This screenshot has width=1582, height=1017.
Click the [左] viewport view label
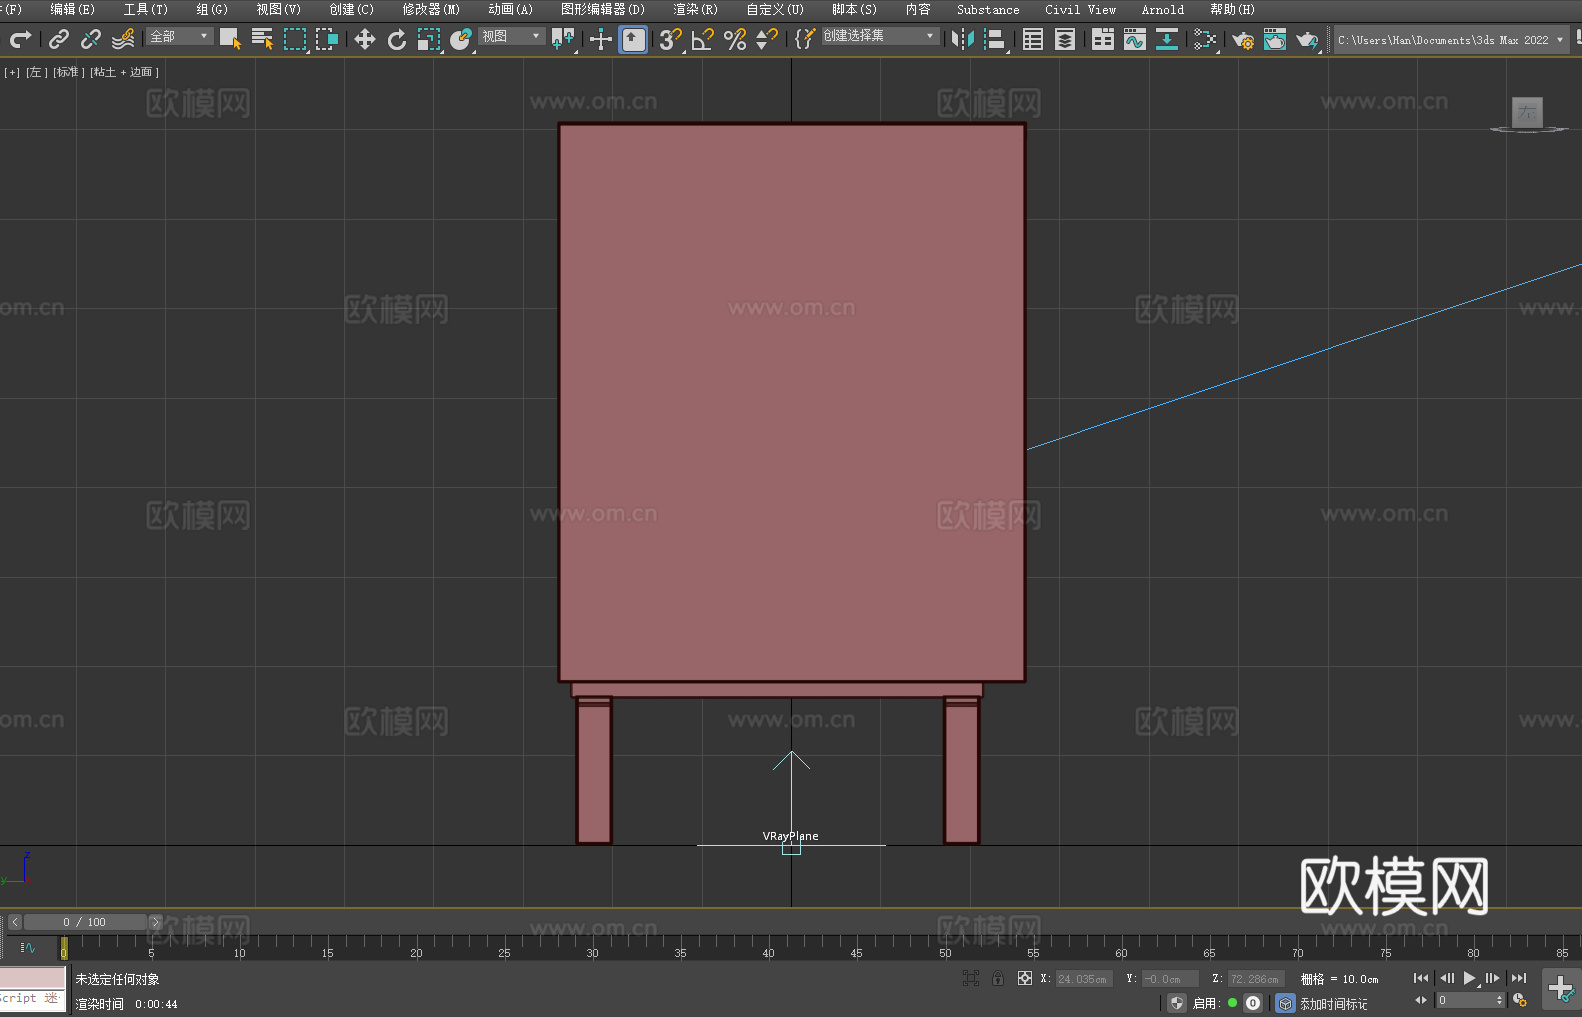click(37, 72)
